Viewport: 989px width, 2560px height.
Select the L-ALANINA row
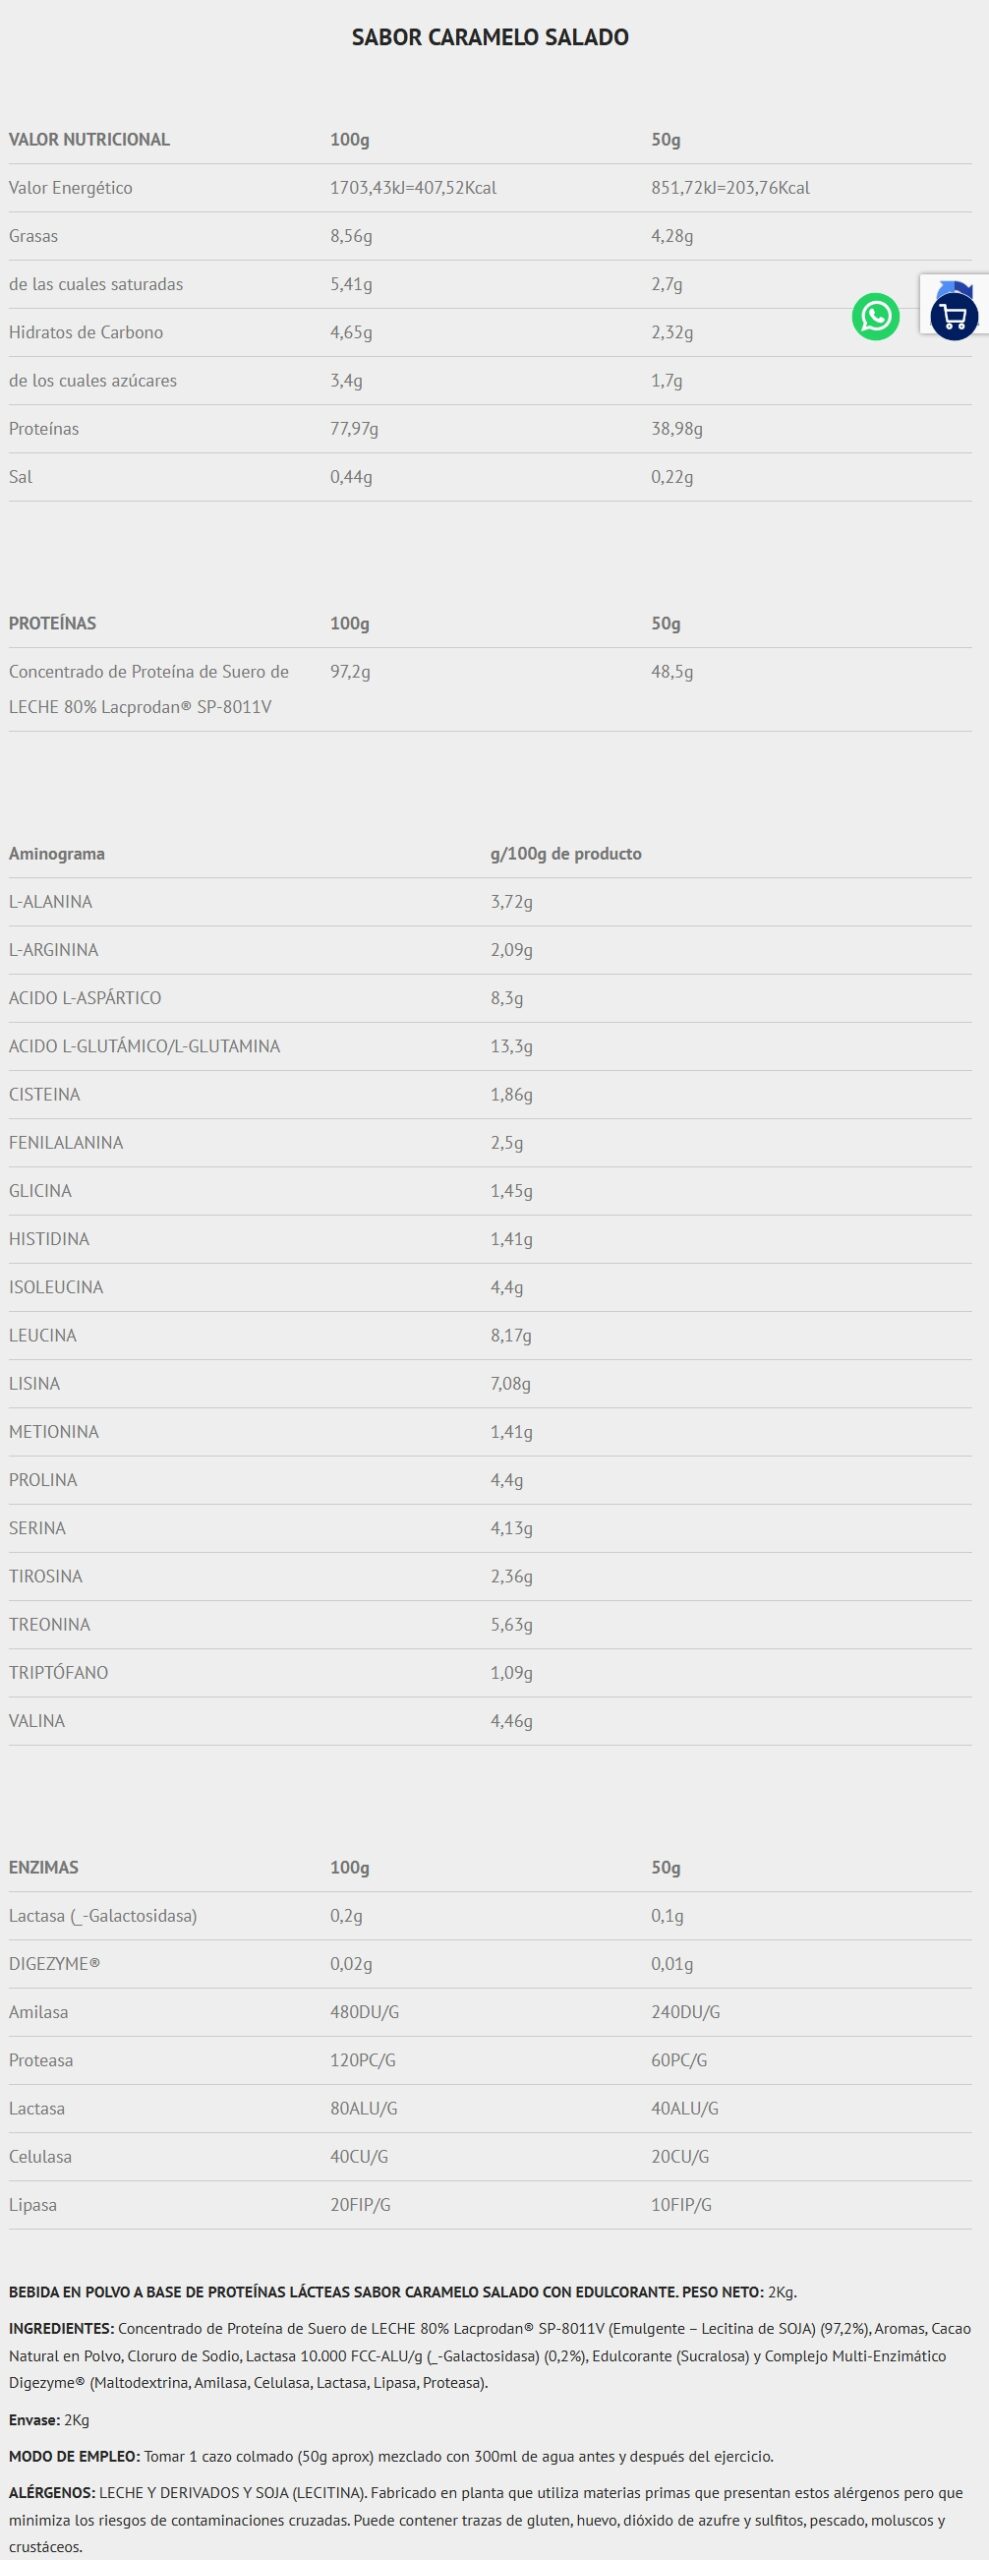tap(51, 902)
